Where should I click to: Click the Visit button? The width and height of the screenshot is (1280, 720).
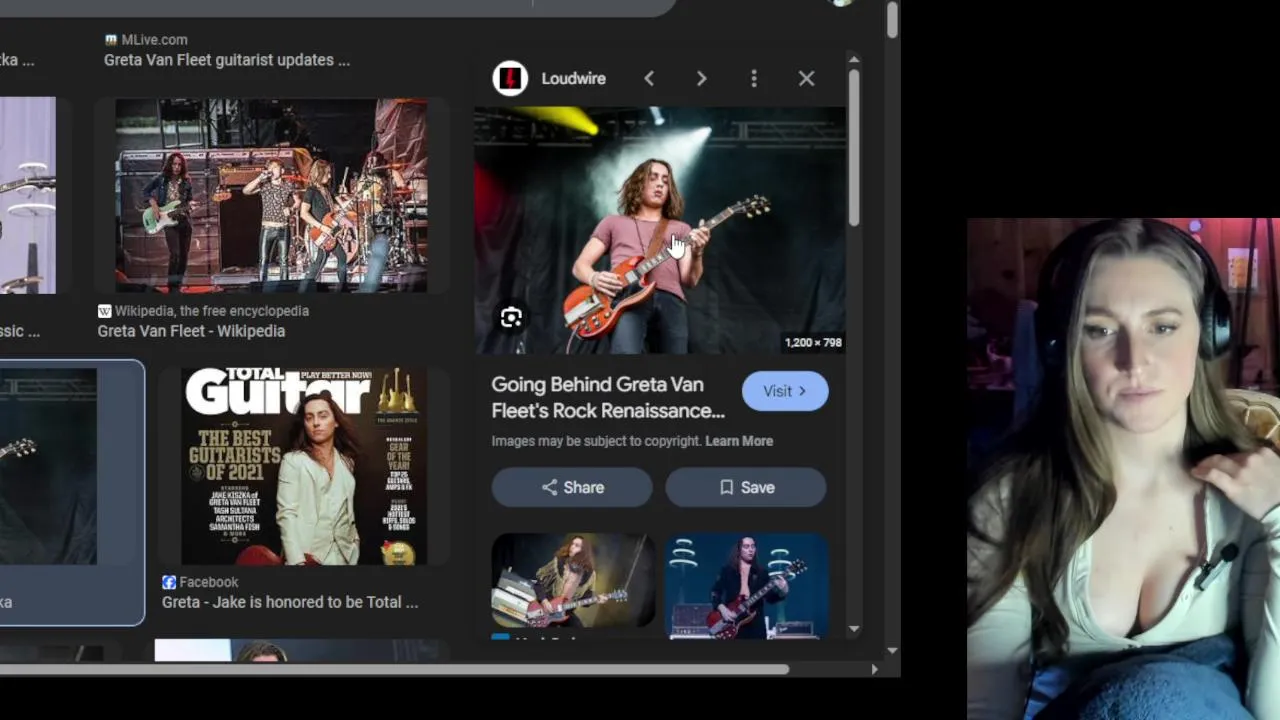pos(785,391)
